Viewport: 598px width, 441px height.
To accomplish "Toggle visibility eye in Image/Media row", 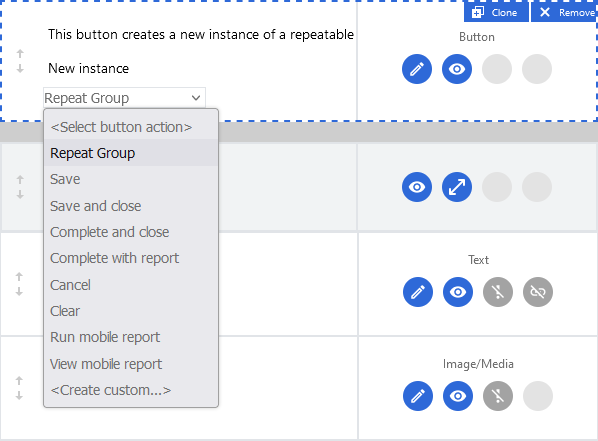I will tap(458, 396).
